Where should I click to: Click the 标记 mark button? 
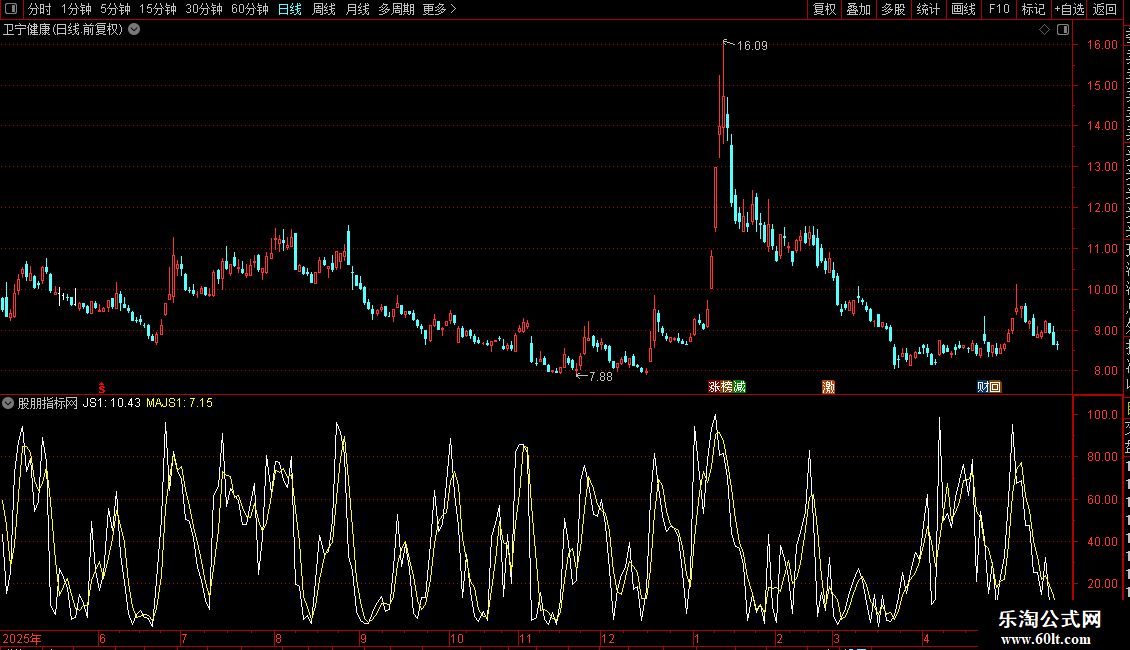1033,9
